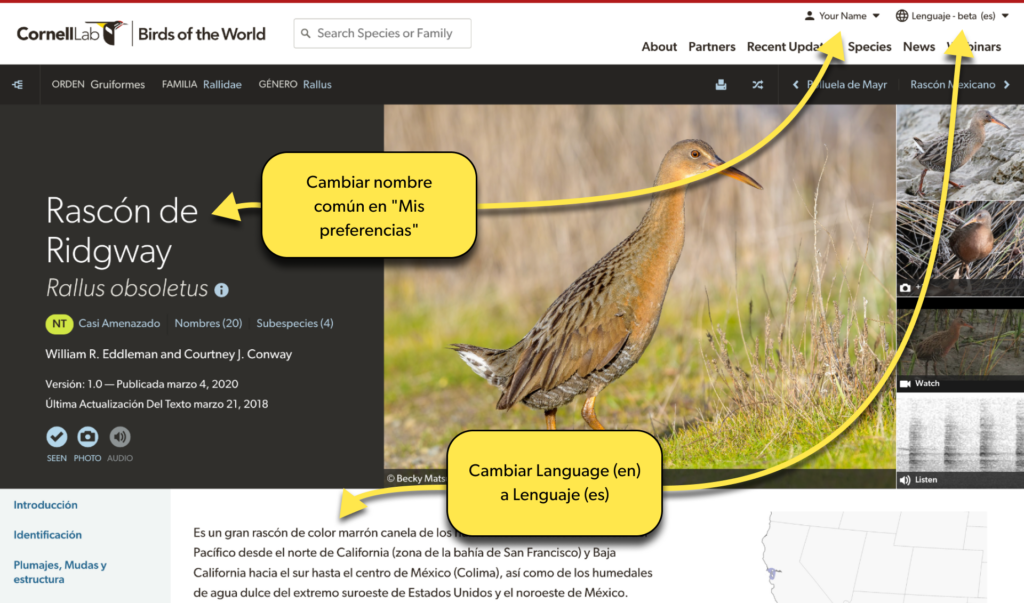Click the magnifying glass in the search box

306,33
